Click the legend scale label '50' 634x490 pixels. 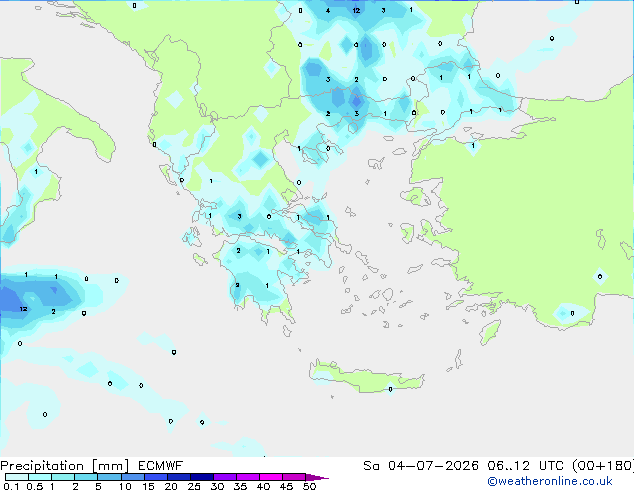(309, 486)
